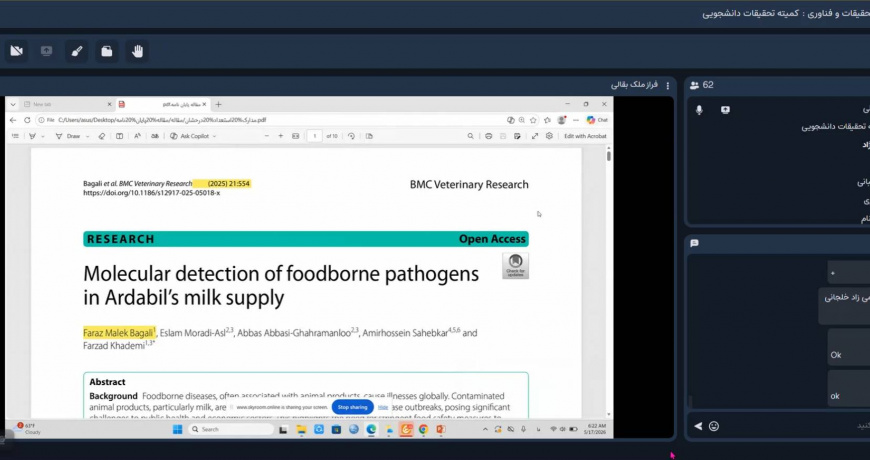
Task: Open a new browser tab with plus
Action: (218, 104)
